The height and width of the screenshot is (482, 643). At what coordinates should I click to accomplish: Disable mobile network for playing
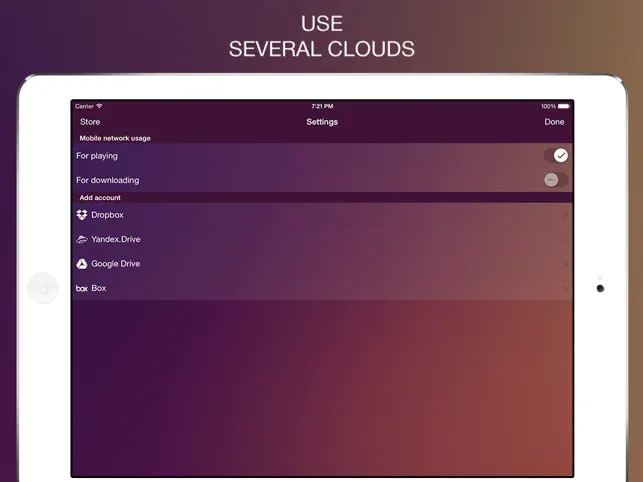(556, 155)
